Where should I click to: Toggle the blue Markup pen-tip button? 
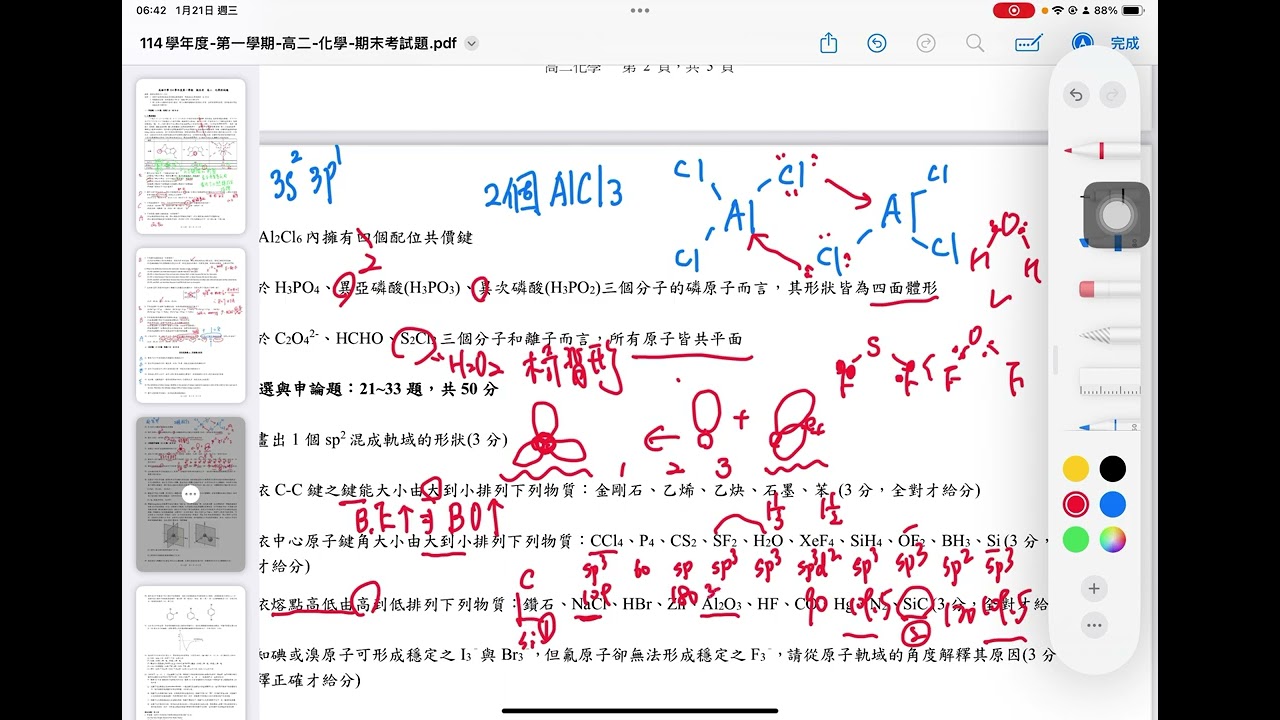(1082, 43)
